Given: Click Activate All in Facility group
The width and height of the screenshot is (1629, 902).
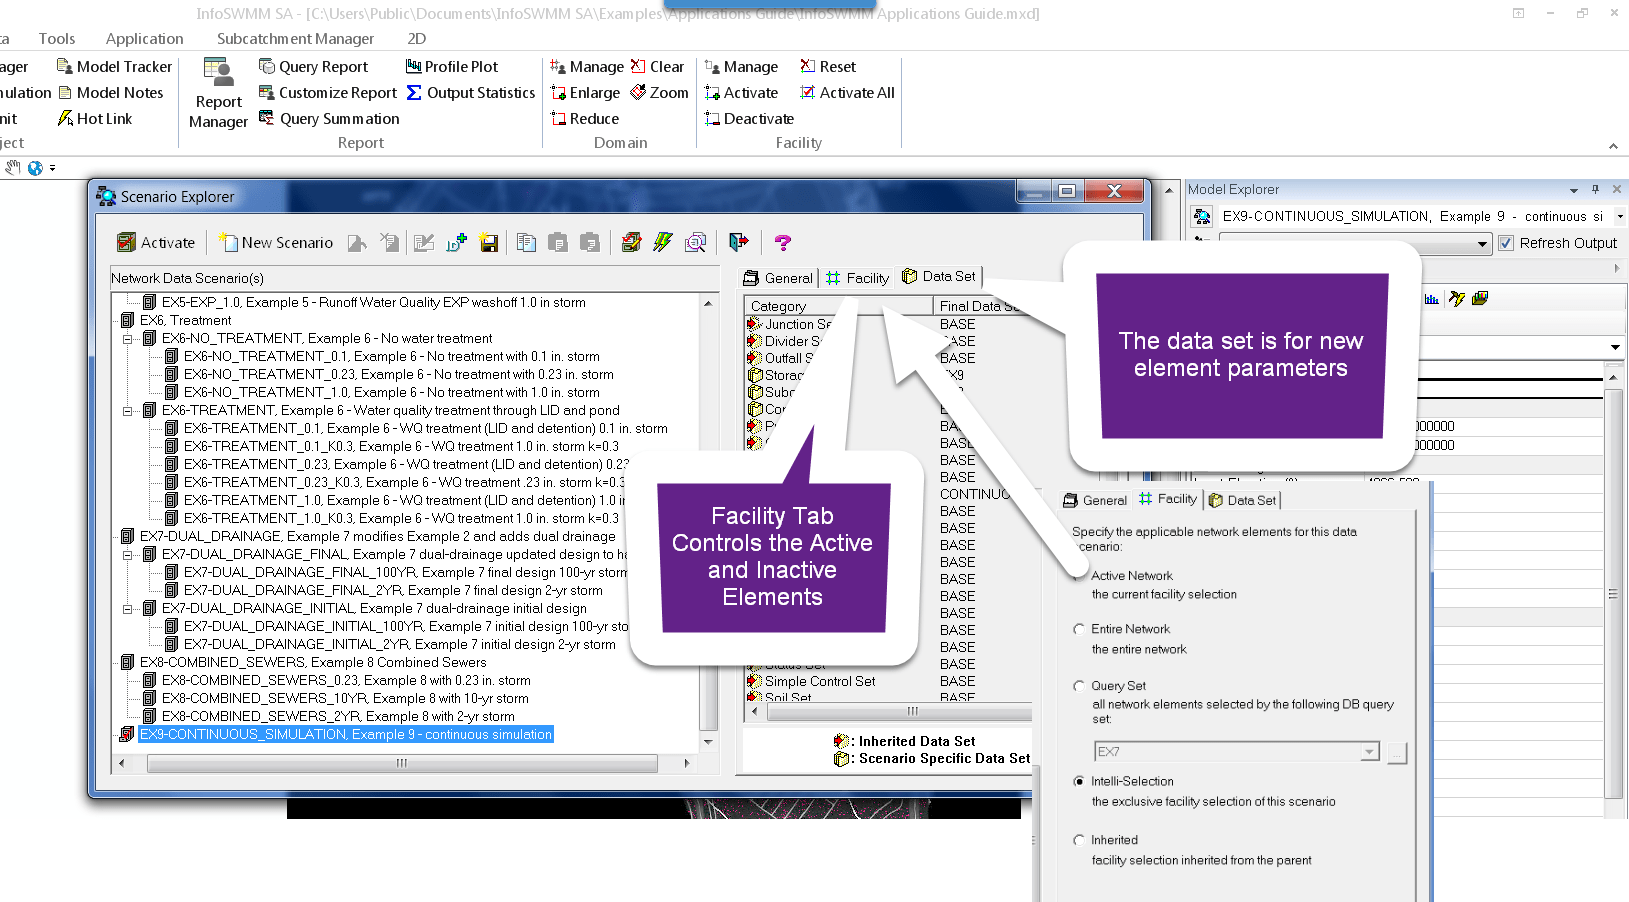Looking at the screenshot, I should click(x=847, y=92).
